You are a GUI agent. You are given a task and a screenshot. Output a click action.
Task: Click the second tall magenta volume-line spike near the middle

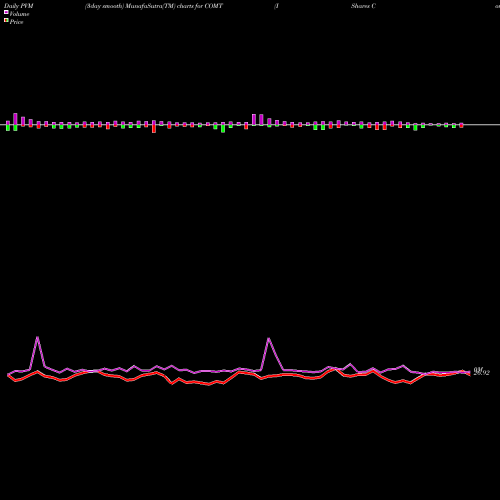click(269, 339)
